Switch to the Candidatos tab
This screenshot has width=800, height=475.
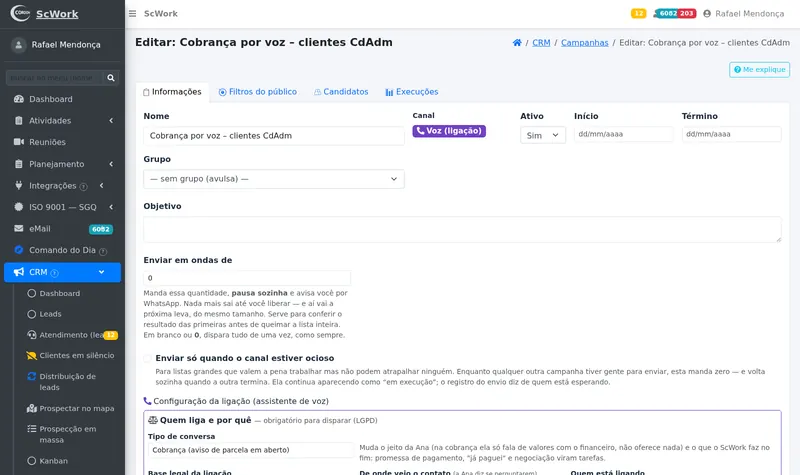341,92
